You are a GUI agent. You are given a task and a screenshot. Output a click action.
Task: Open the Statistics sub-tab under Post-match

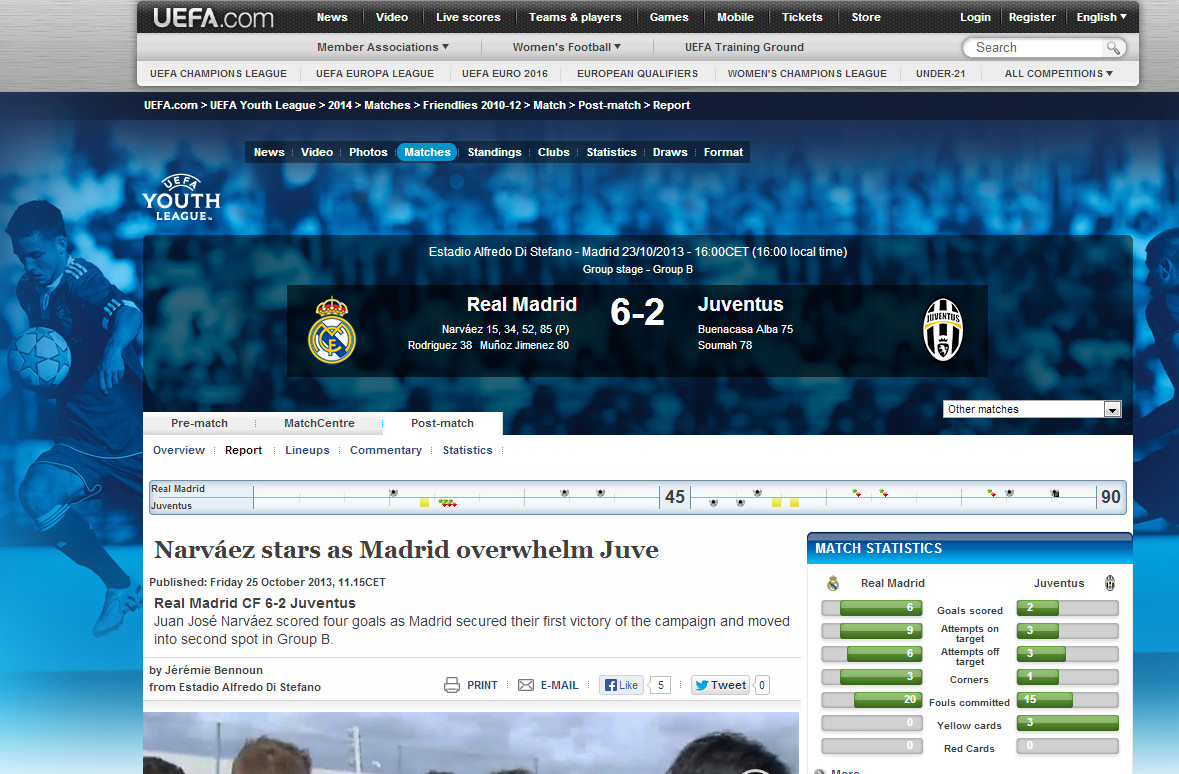467,451
